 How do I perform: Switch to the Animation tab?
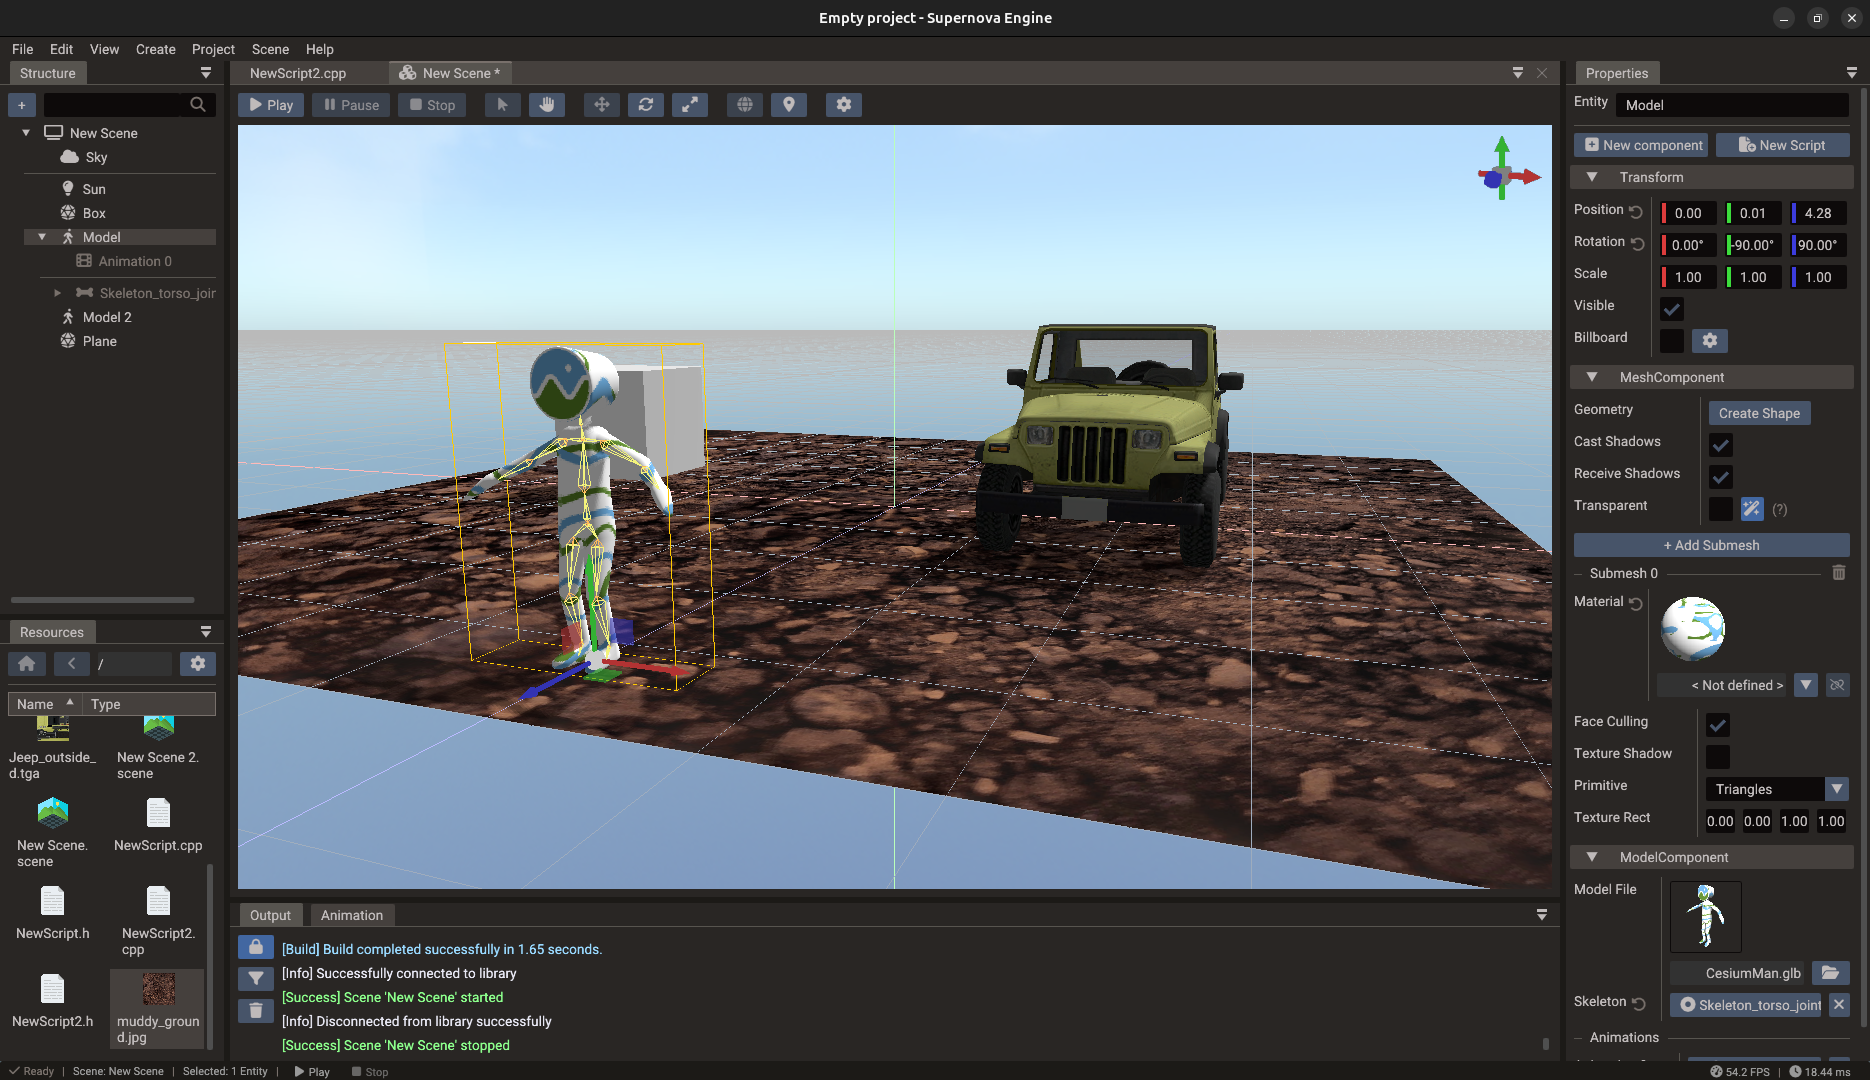tap(351, 915)
